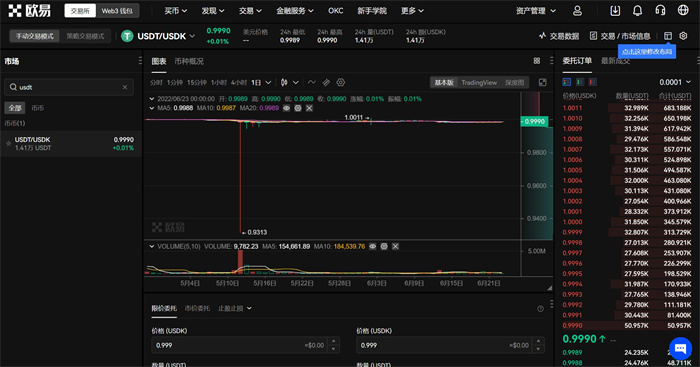The width and height of the screenshot is (700, 367).
Task: Select 策略交易模式 strategy trading mode
Action: point(85,36)
